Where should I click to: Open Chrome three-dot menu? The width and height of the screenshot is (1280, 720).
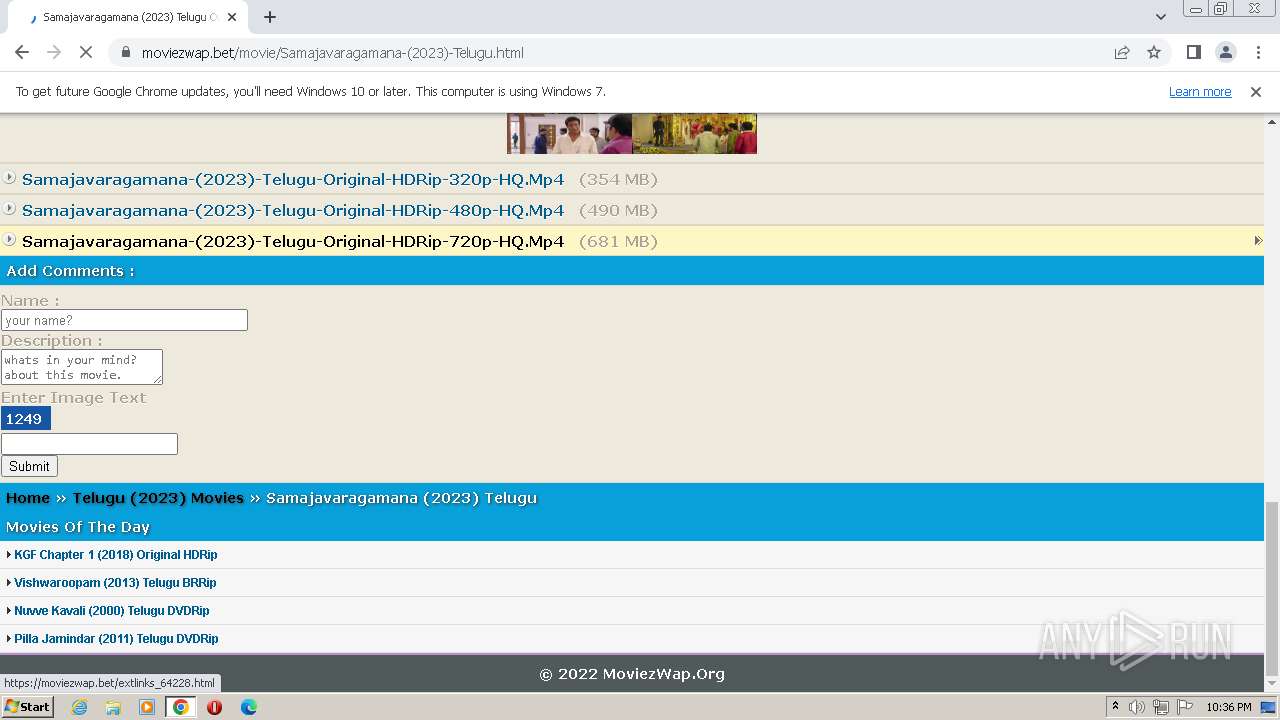(1257, 52)
